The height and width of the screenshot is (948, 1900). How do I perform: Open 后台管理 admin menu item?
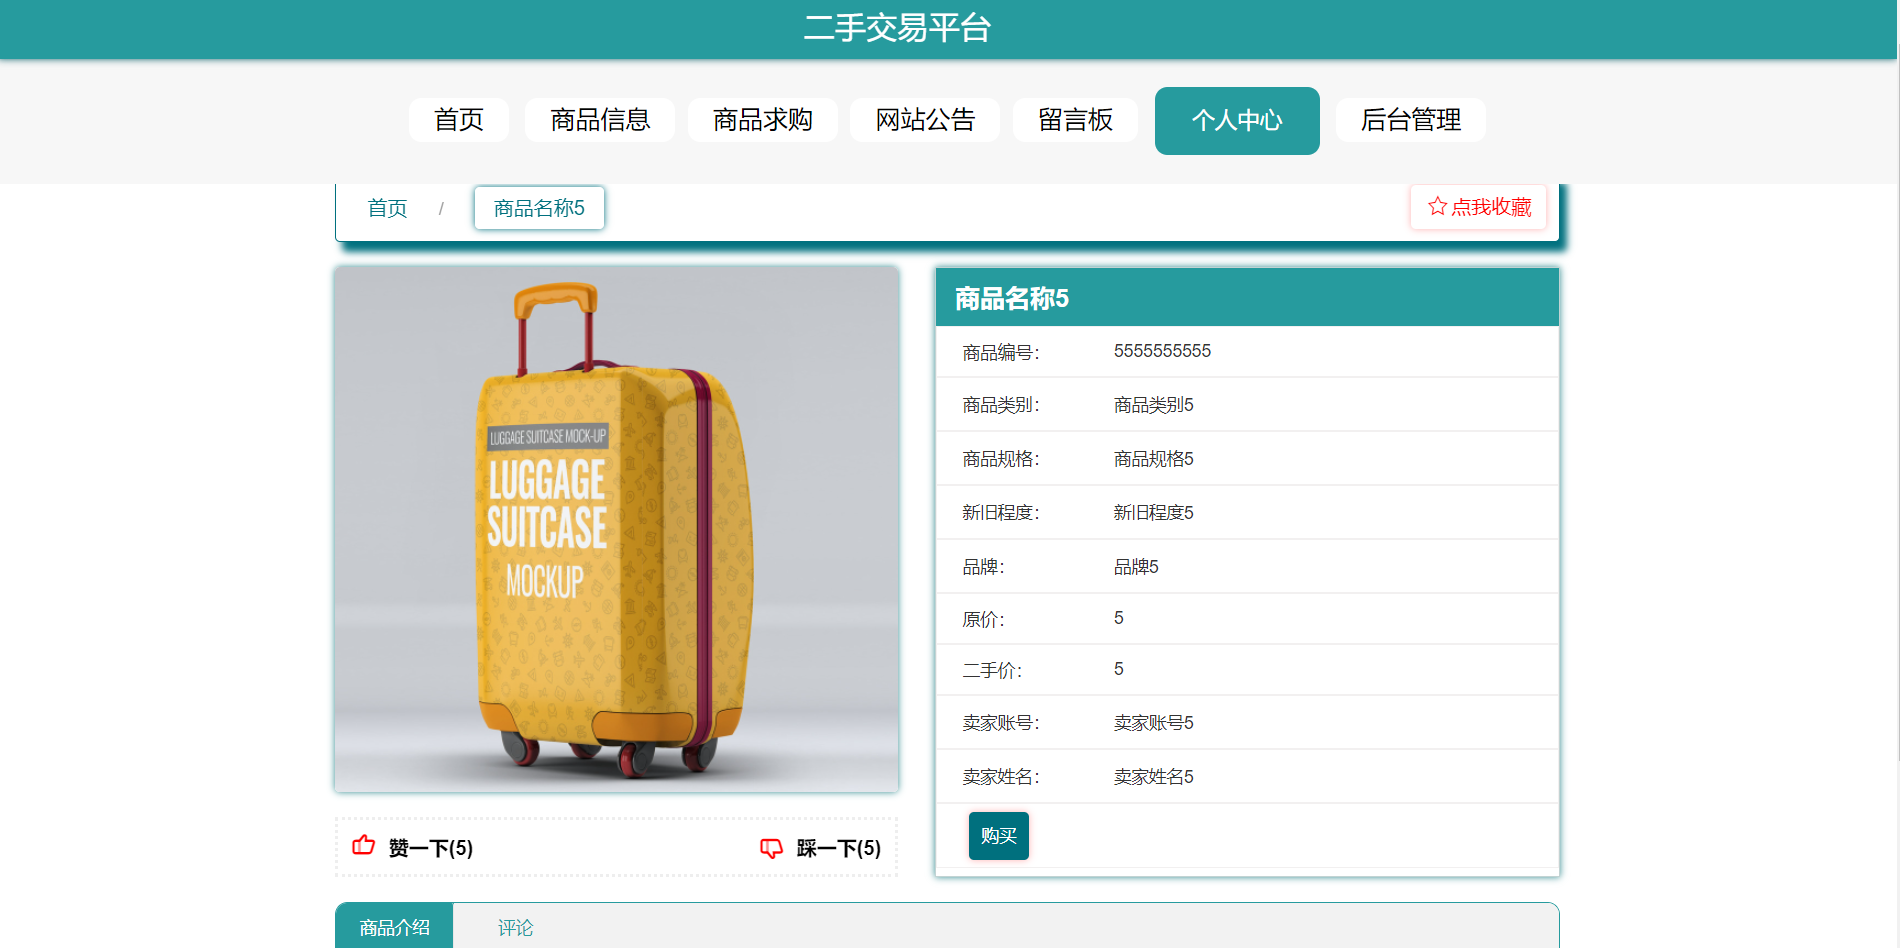coord(1411,120)
